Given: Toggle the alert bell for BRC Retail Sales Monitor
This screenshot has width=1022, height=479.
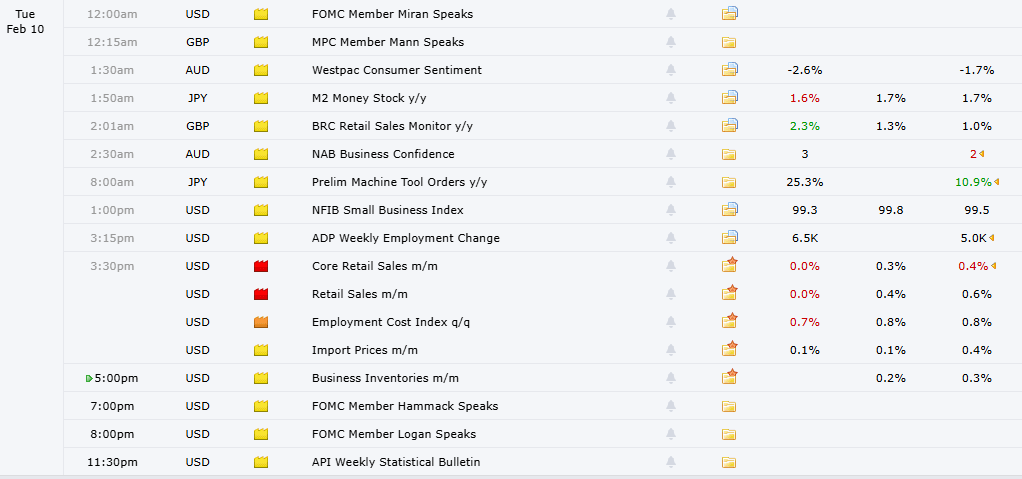Looking at the screenshot, I should [671, 126].
